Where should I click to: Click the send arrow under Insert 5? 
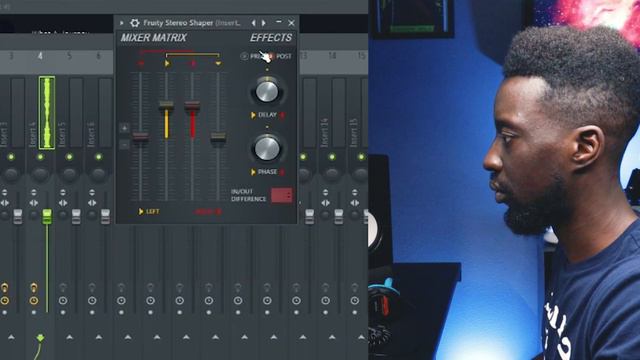69,337
